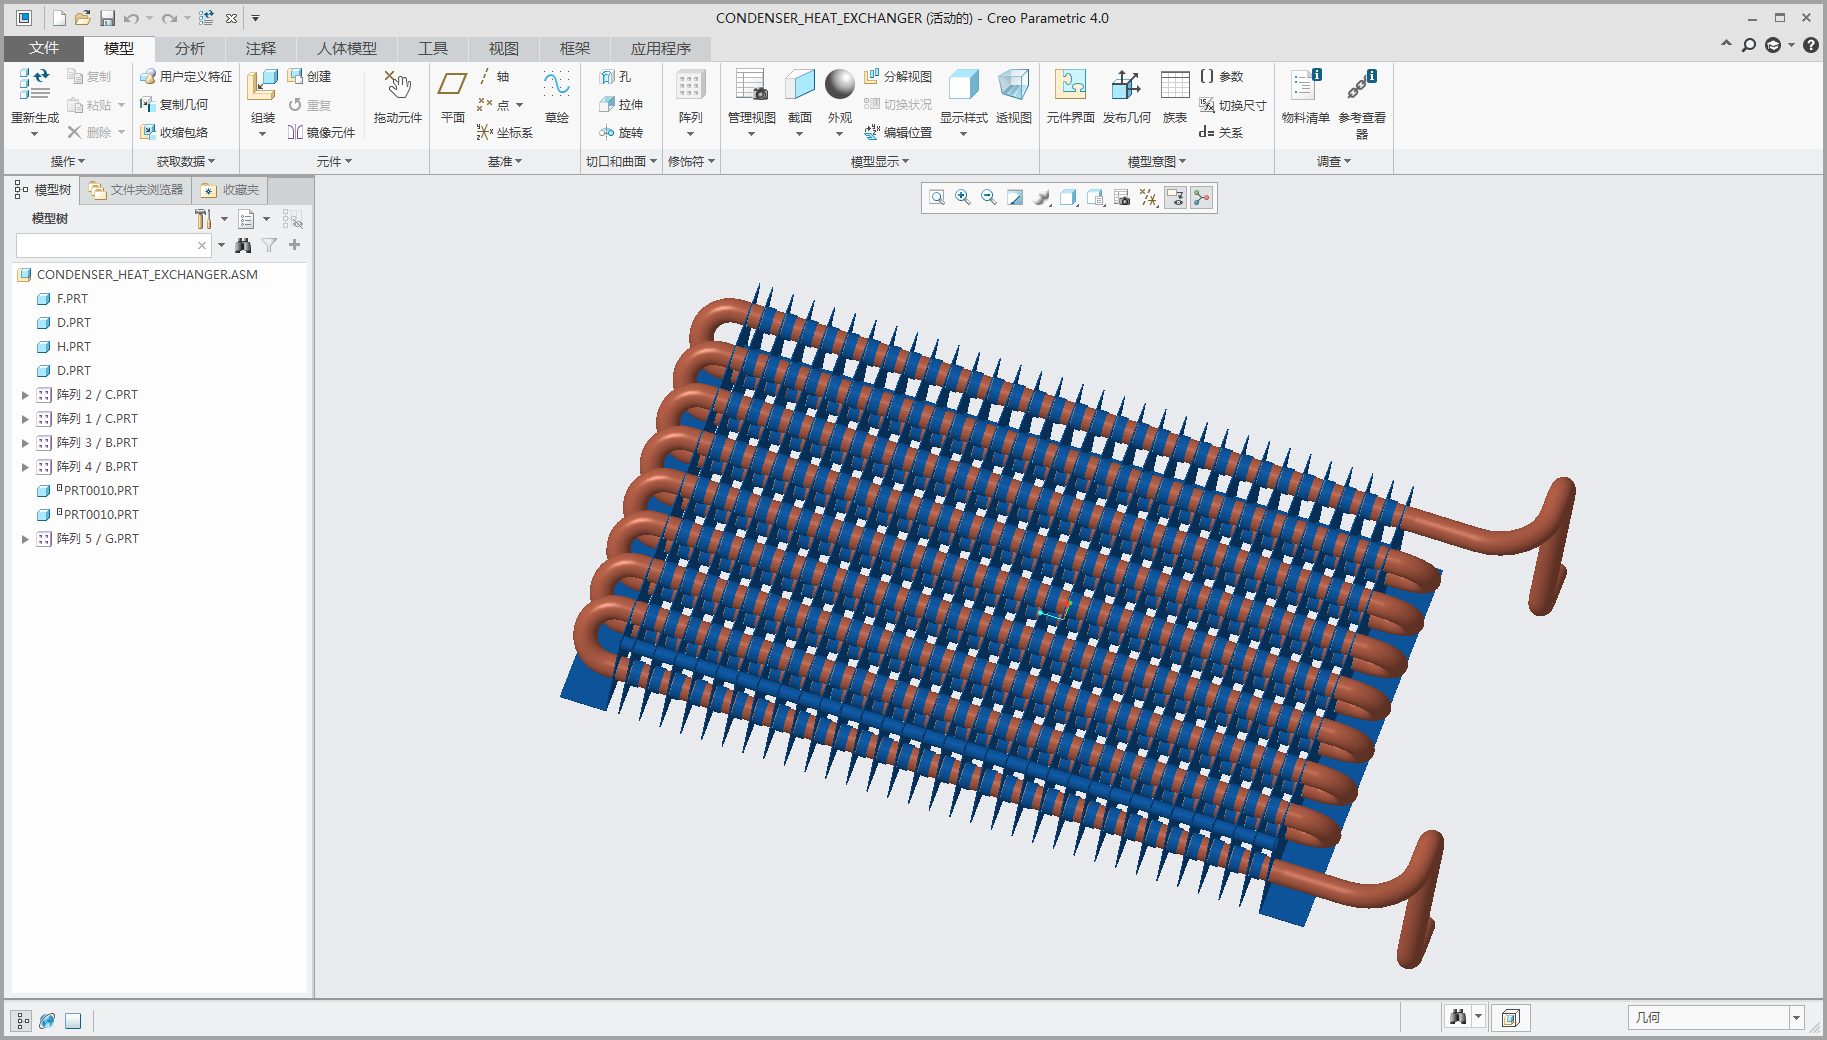Click the 镜像元件 (Mirror Component) button

[x=321, y=132]
